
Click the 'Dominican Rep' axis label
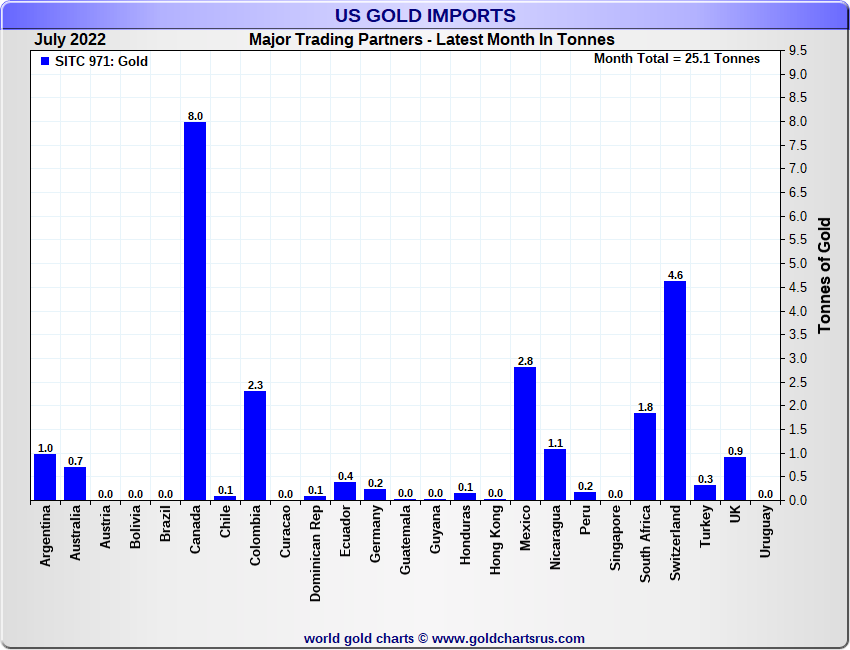(x=315, y=554)
